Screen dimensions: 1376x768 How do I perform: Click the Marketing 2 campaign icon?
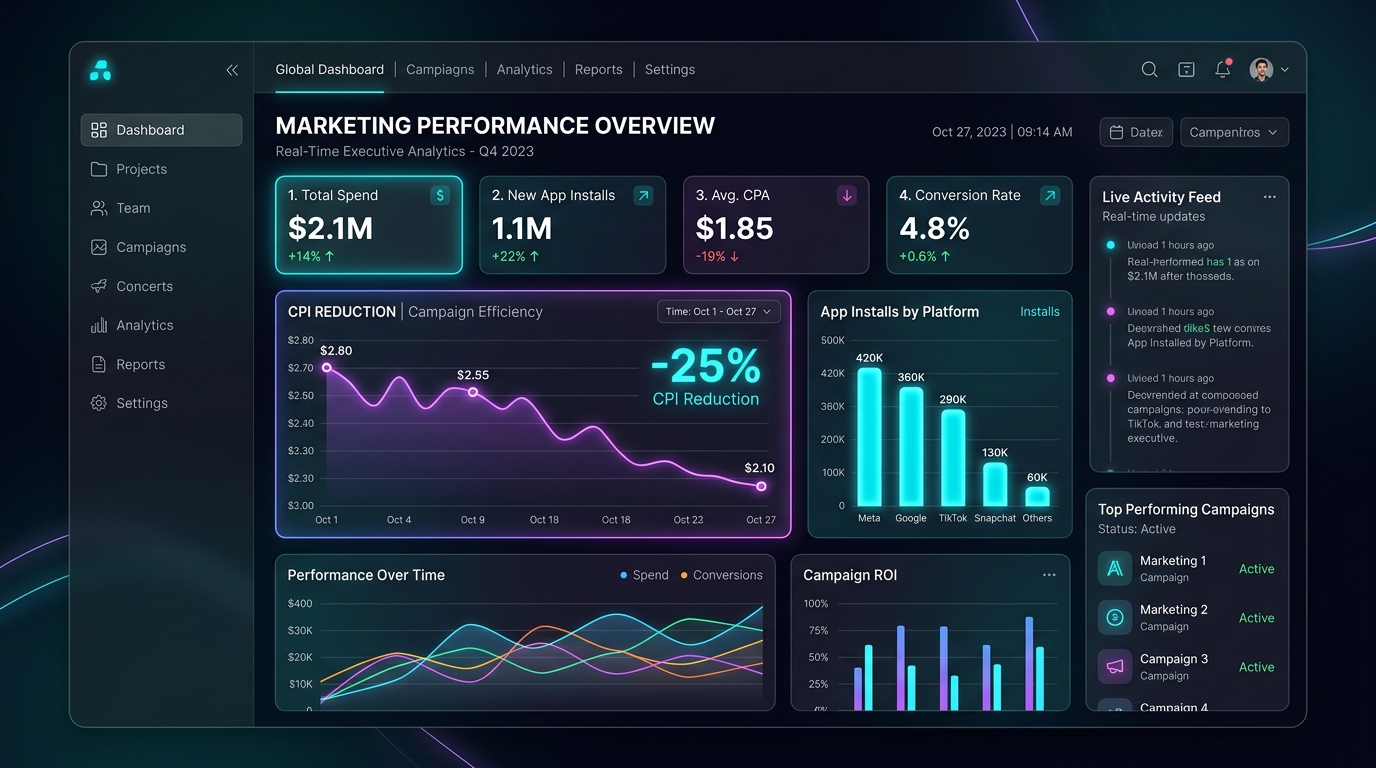coord(1115,617)
